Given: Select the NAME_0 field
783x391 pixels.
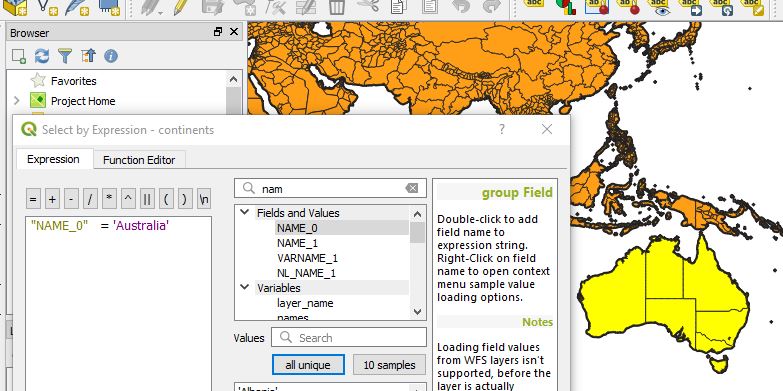Looking at the screenshot, I should (x=297, y=228).
